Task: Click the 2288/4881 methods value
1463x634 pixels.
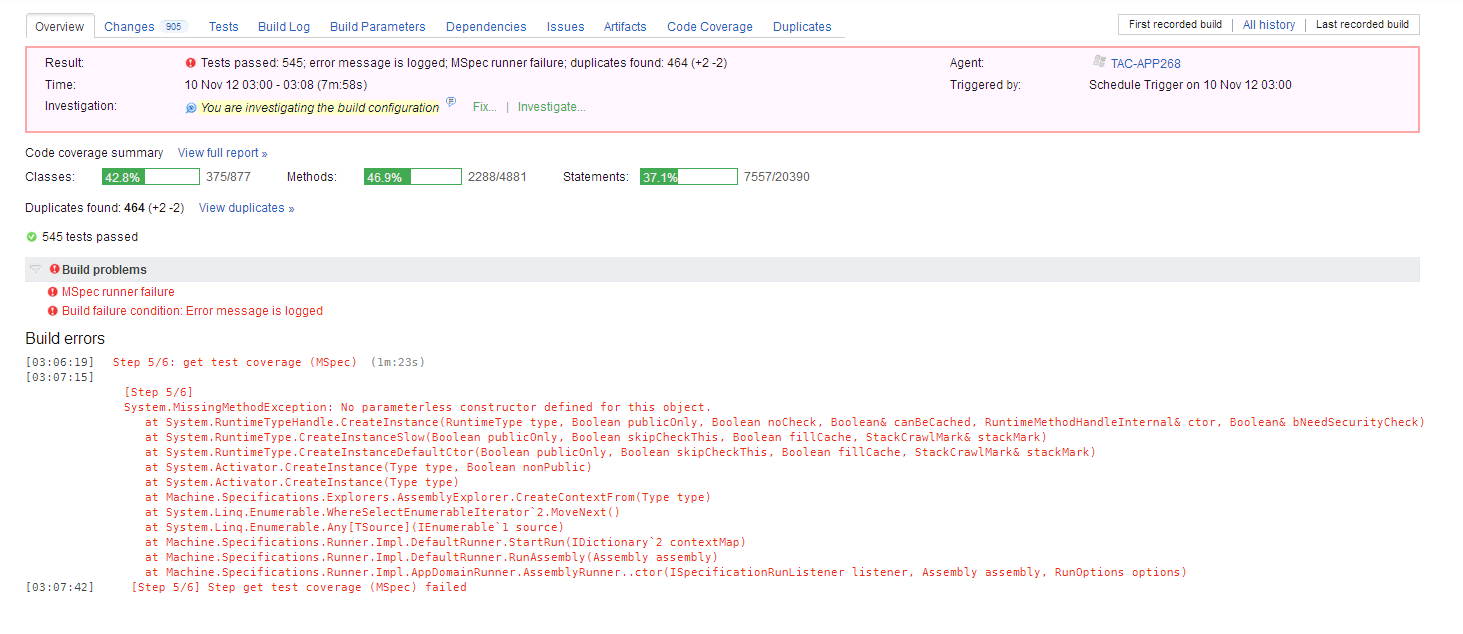Action: 497,177
